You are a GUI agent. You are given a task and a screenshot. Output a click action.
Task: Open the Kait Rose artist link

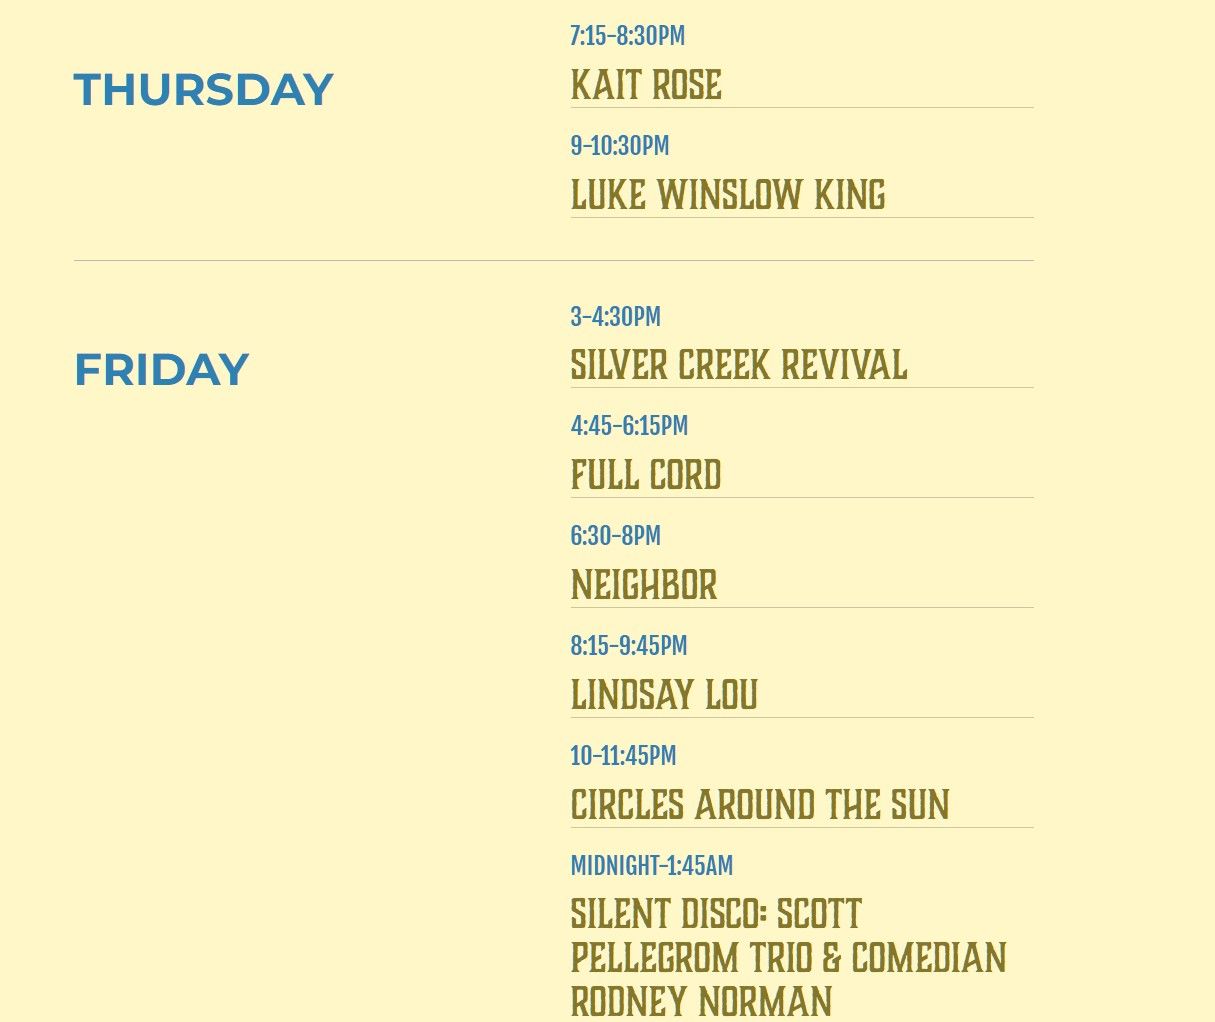pyautogui.click(x=646, y=86)
